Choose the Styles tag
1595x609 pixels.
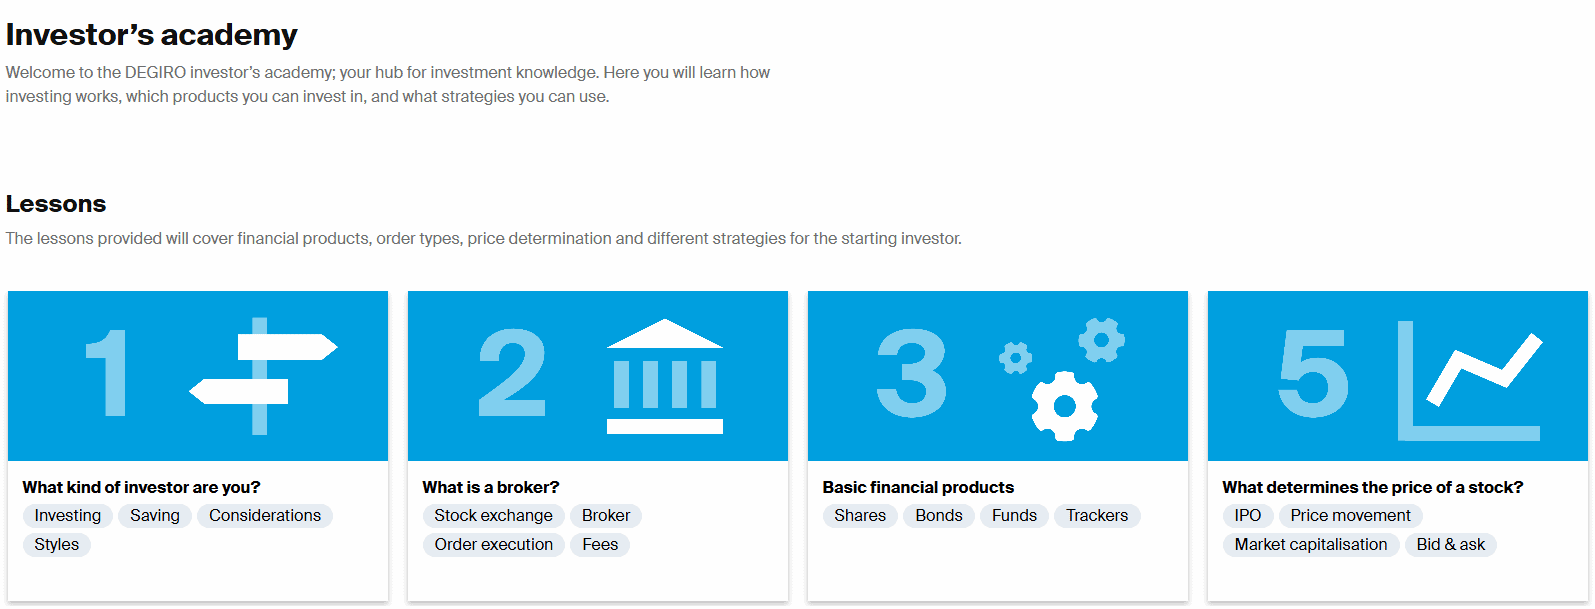click(56, 545)
